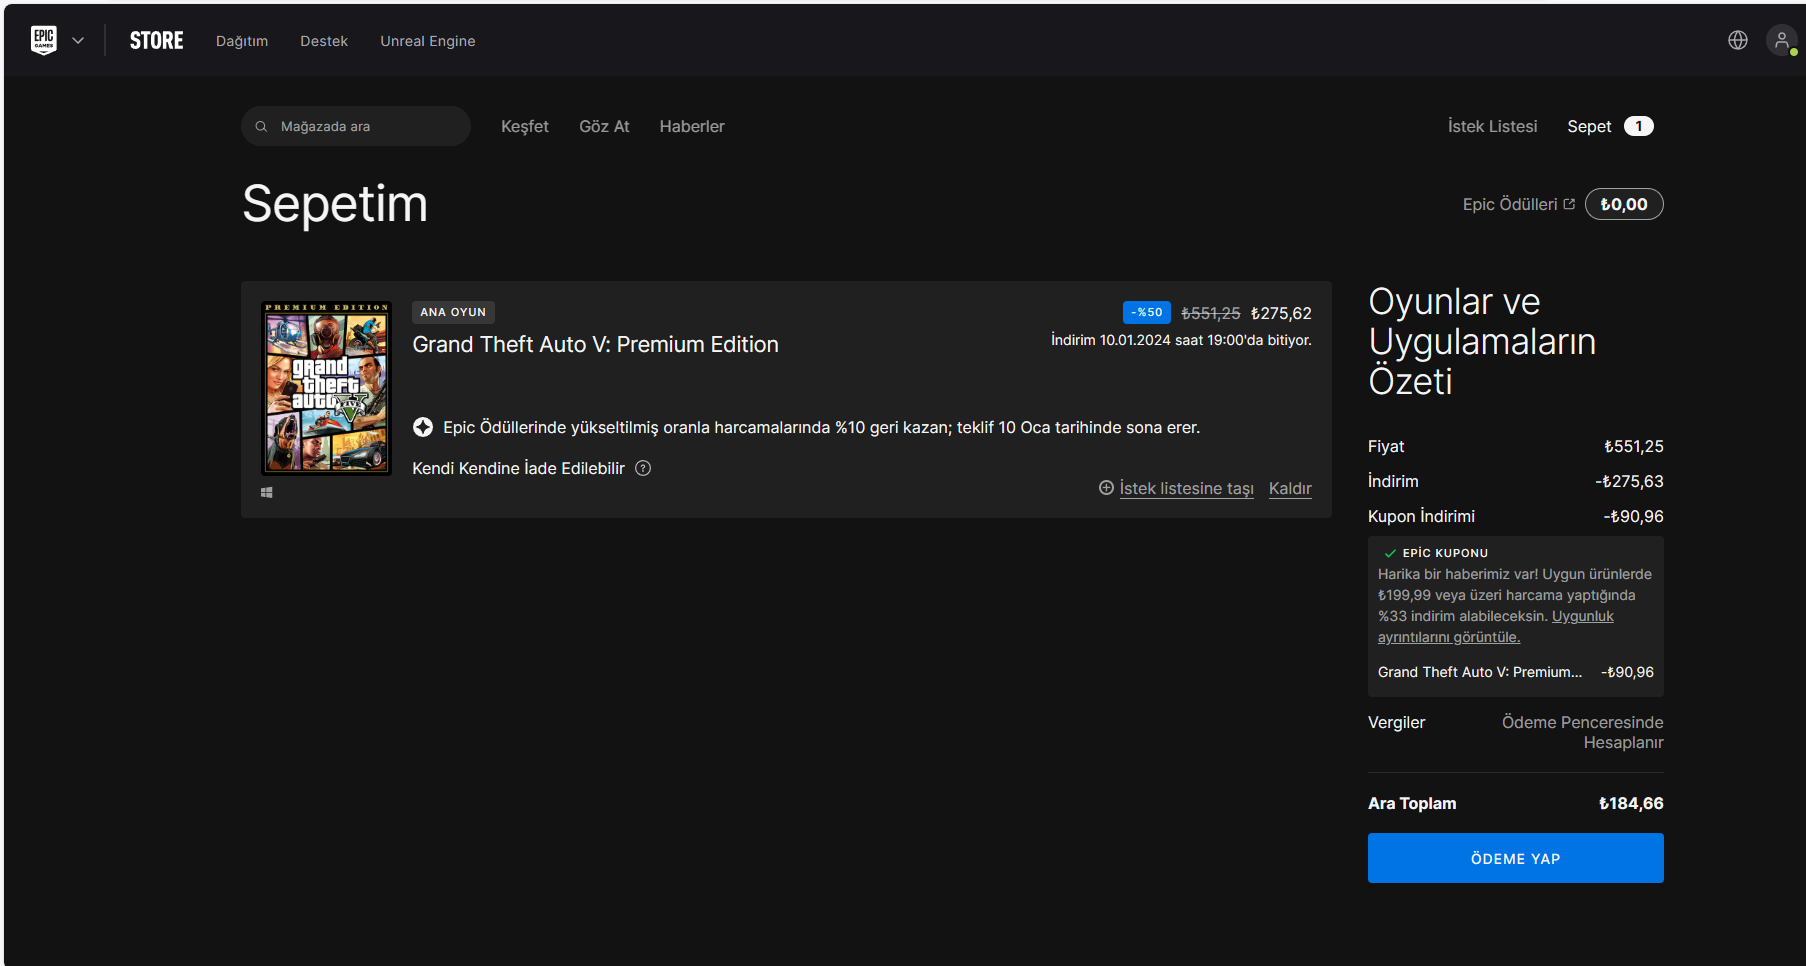1806x966 pixels.
Task: Remove the game using Kaldır
Action: coord(1290,488)
